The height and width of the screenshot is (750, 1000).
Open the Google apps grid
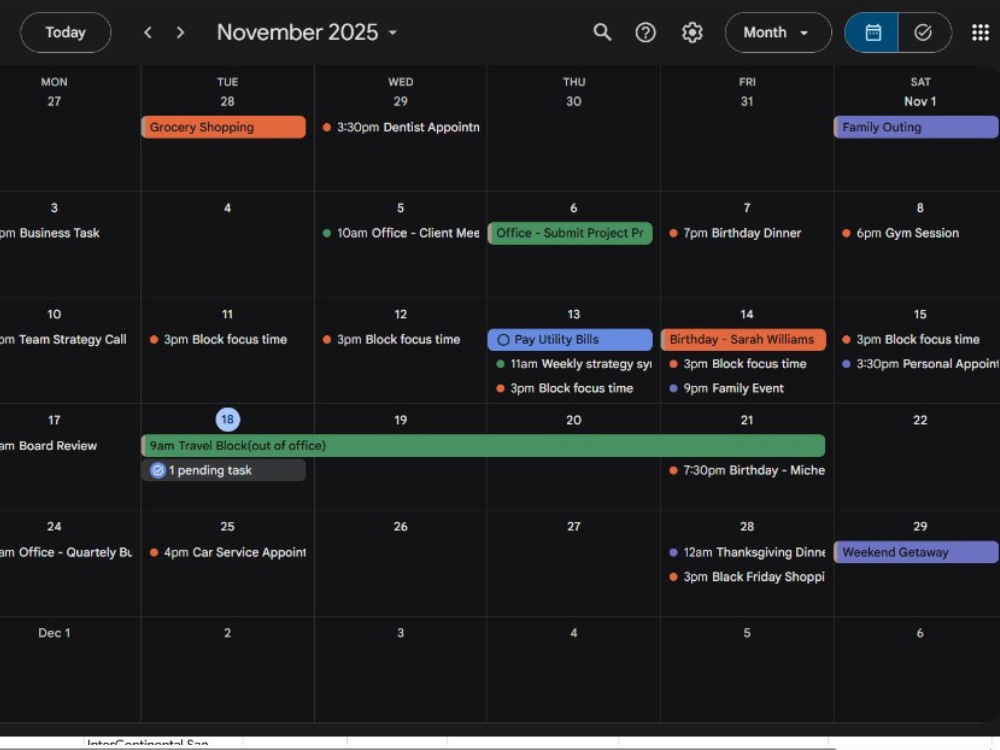click(x=980, y=33)
